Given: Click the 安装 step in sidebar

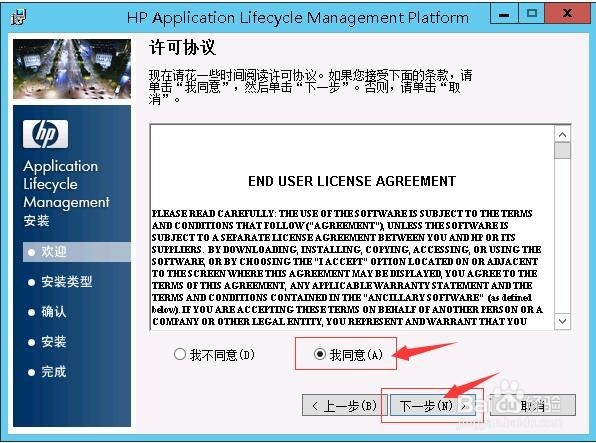Looking at the screenshot, I should pos(54,341).
